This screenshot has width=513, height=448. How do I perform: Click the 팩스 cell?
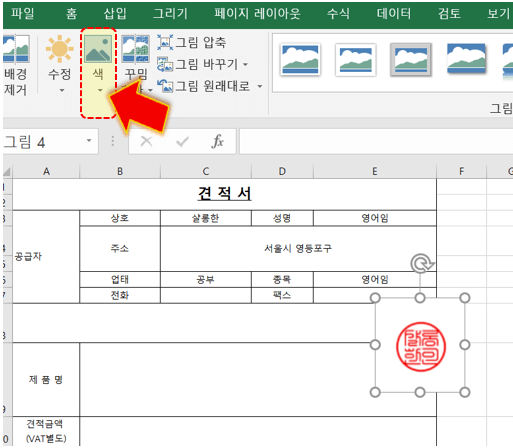[282, 295]
